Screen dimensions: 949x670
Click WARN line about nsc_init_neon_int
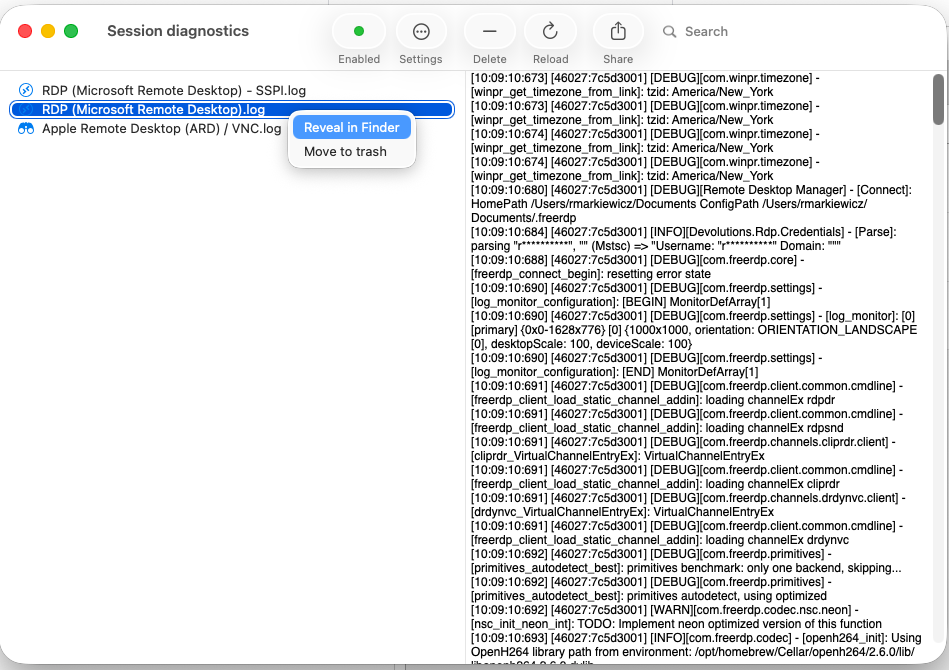tap(677, 617)
